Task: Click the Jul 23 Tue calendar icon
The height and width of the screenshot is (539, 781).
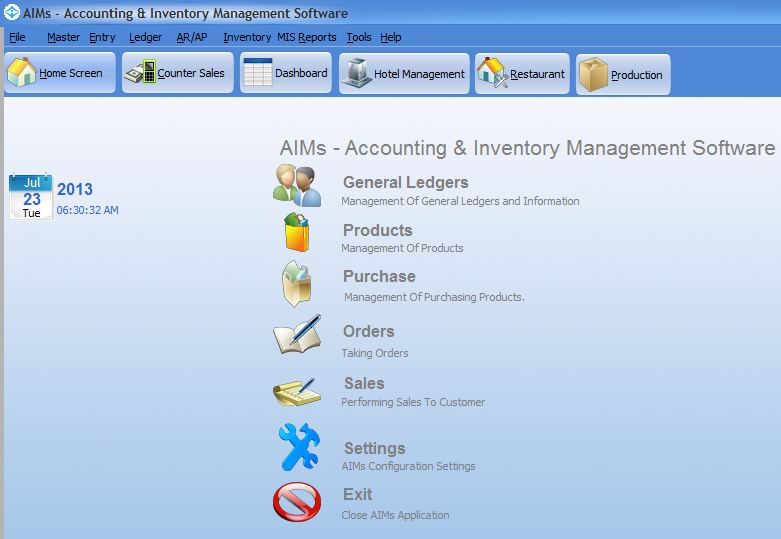Action: pos(31,196)
